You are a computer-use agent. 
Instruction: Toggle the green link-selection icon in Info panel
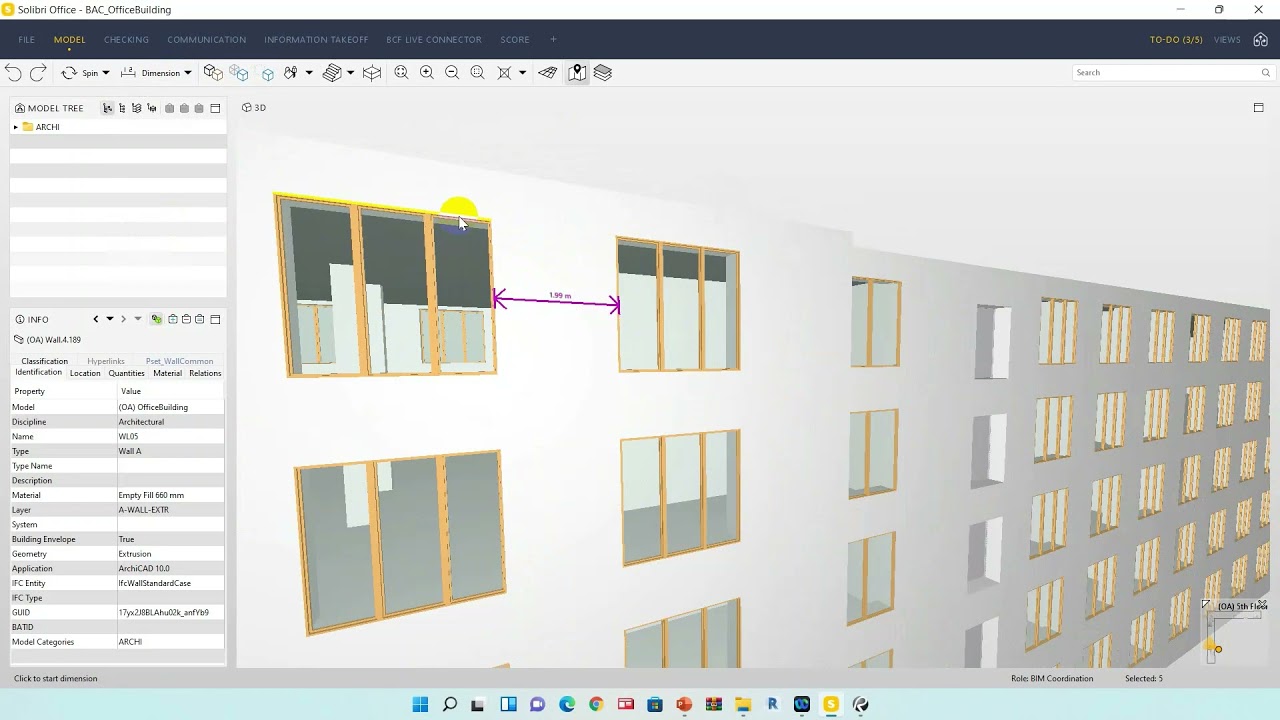(157, 319)
